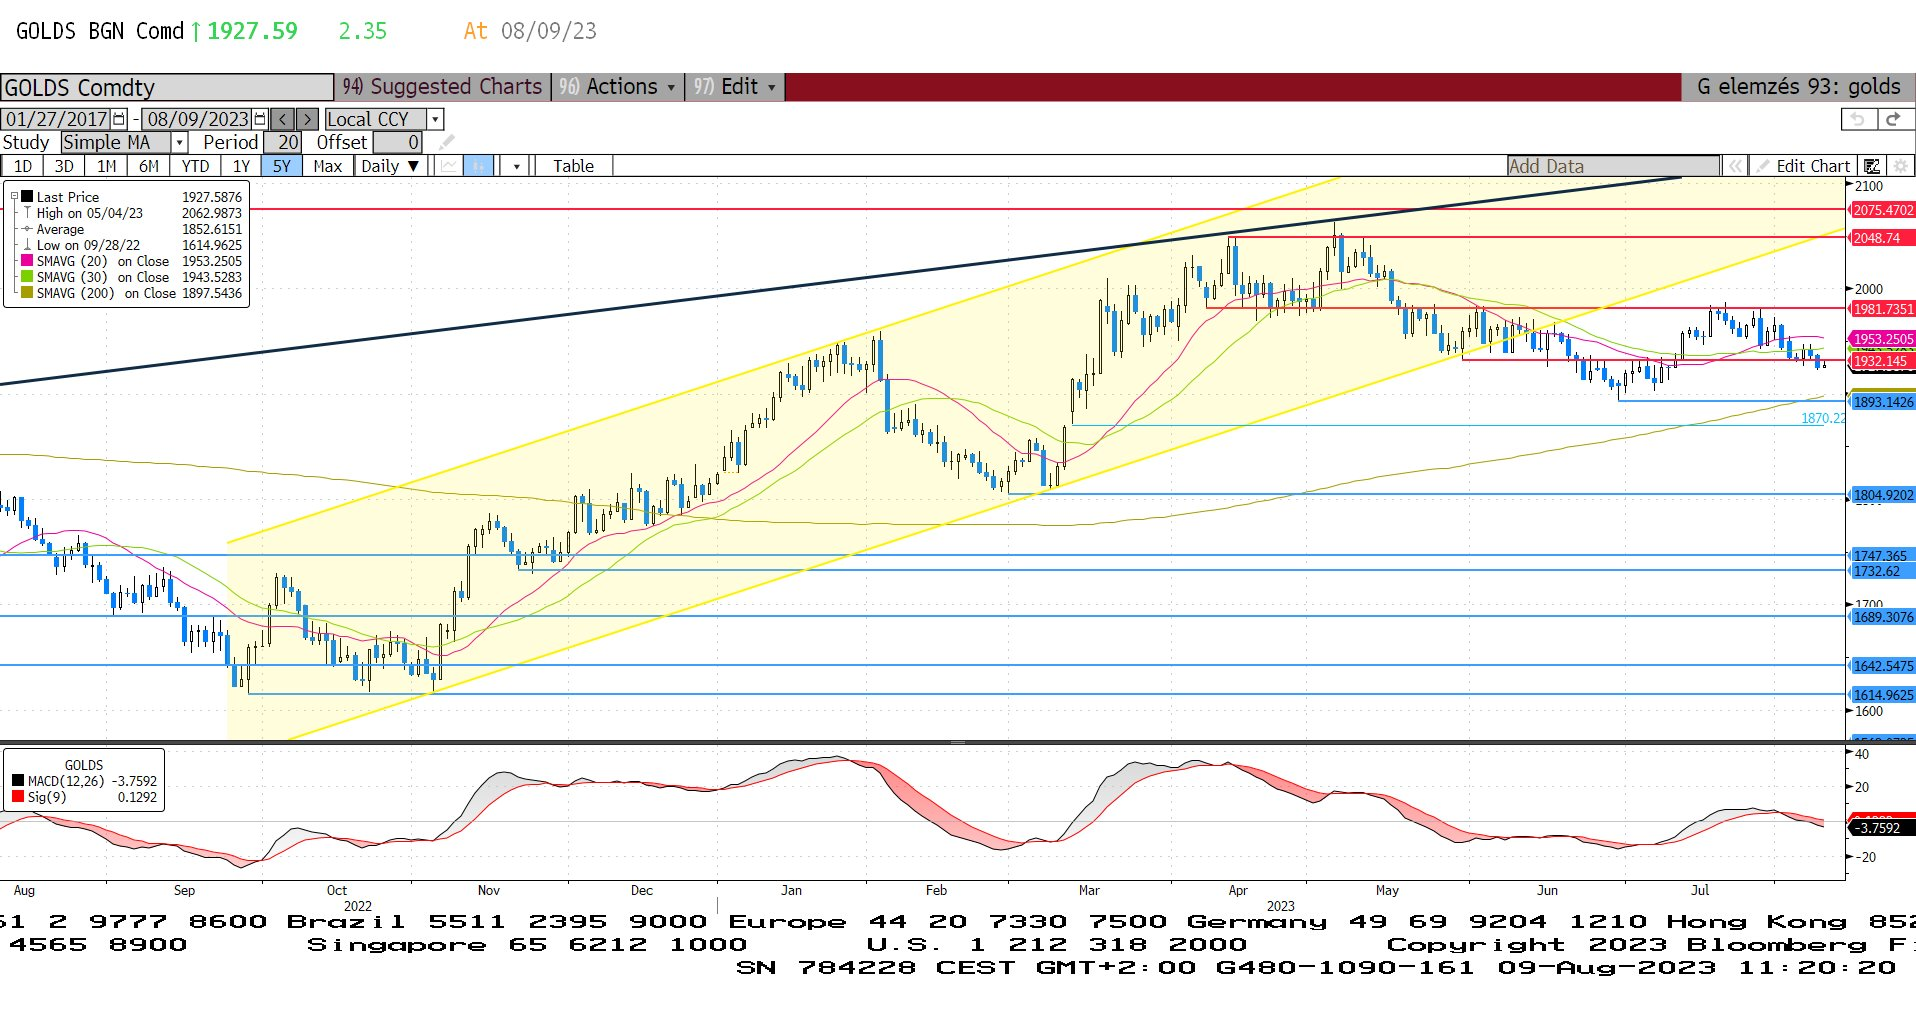Viewport: 1916px width, 1023px height.
Task: Click High on 05/04/23 legend row
Action: point(132,213)
